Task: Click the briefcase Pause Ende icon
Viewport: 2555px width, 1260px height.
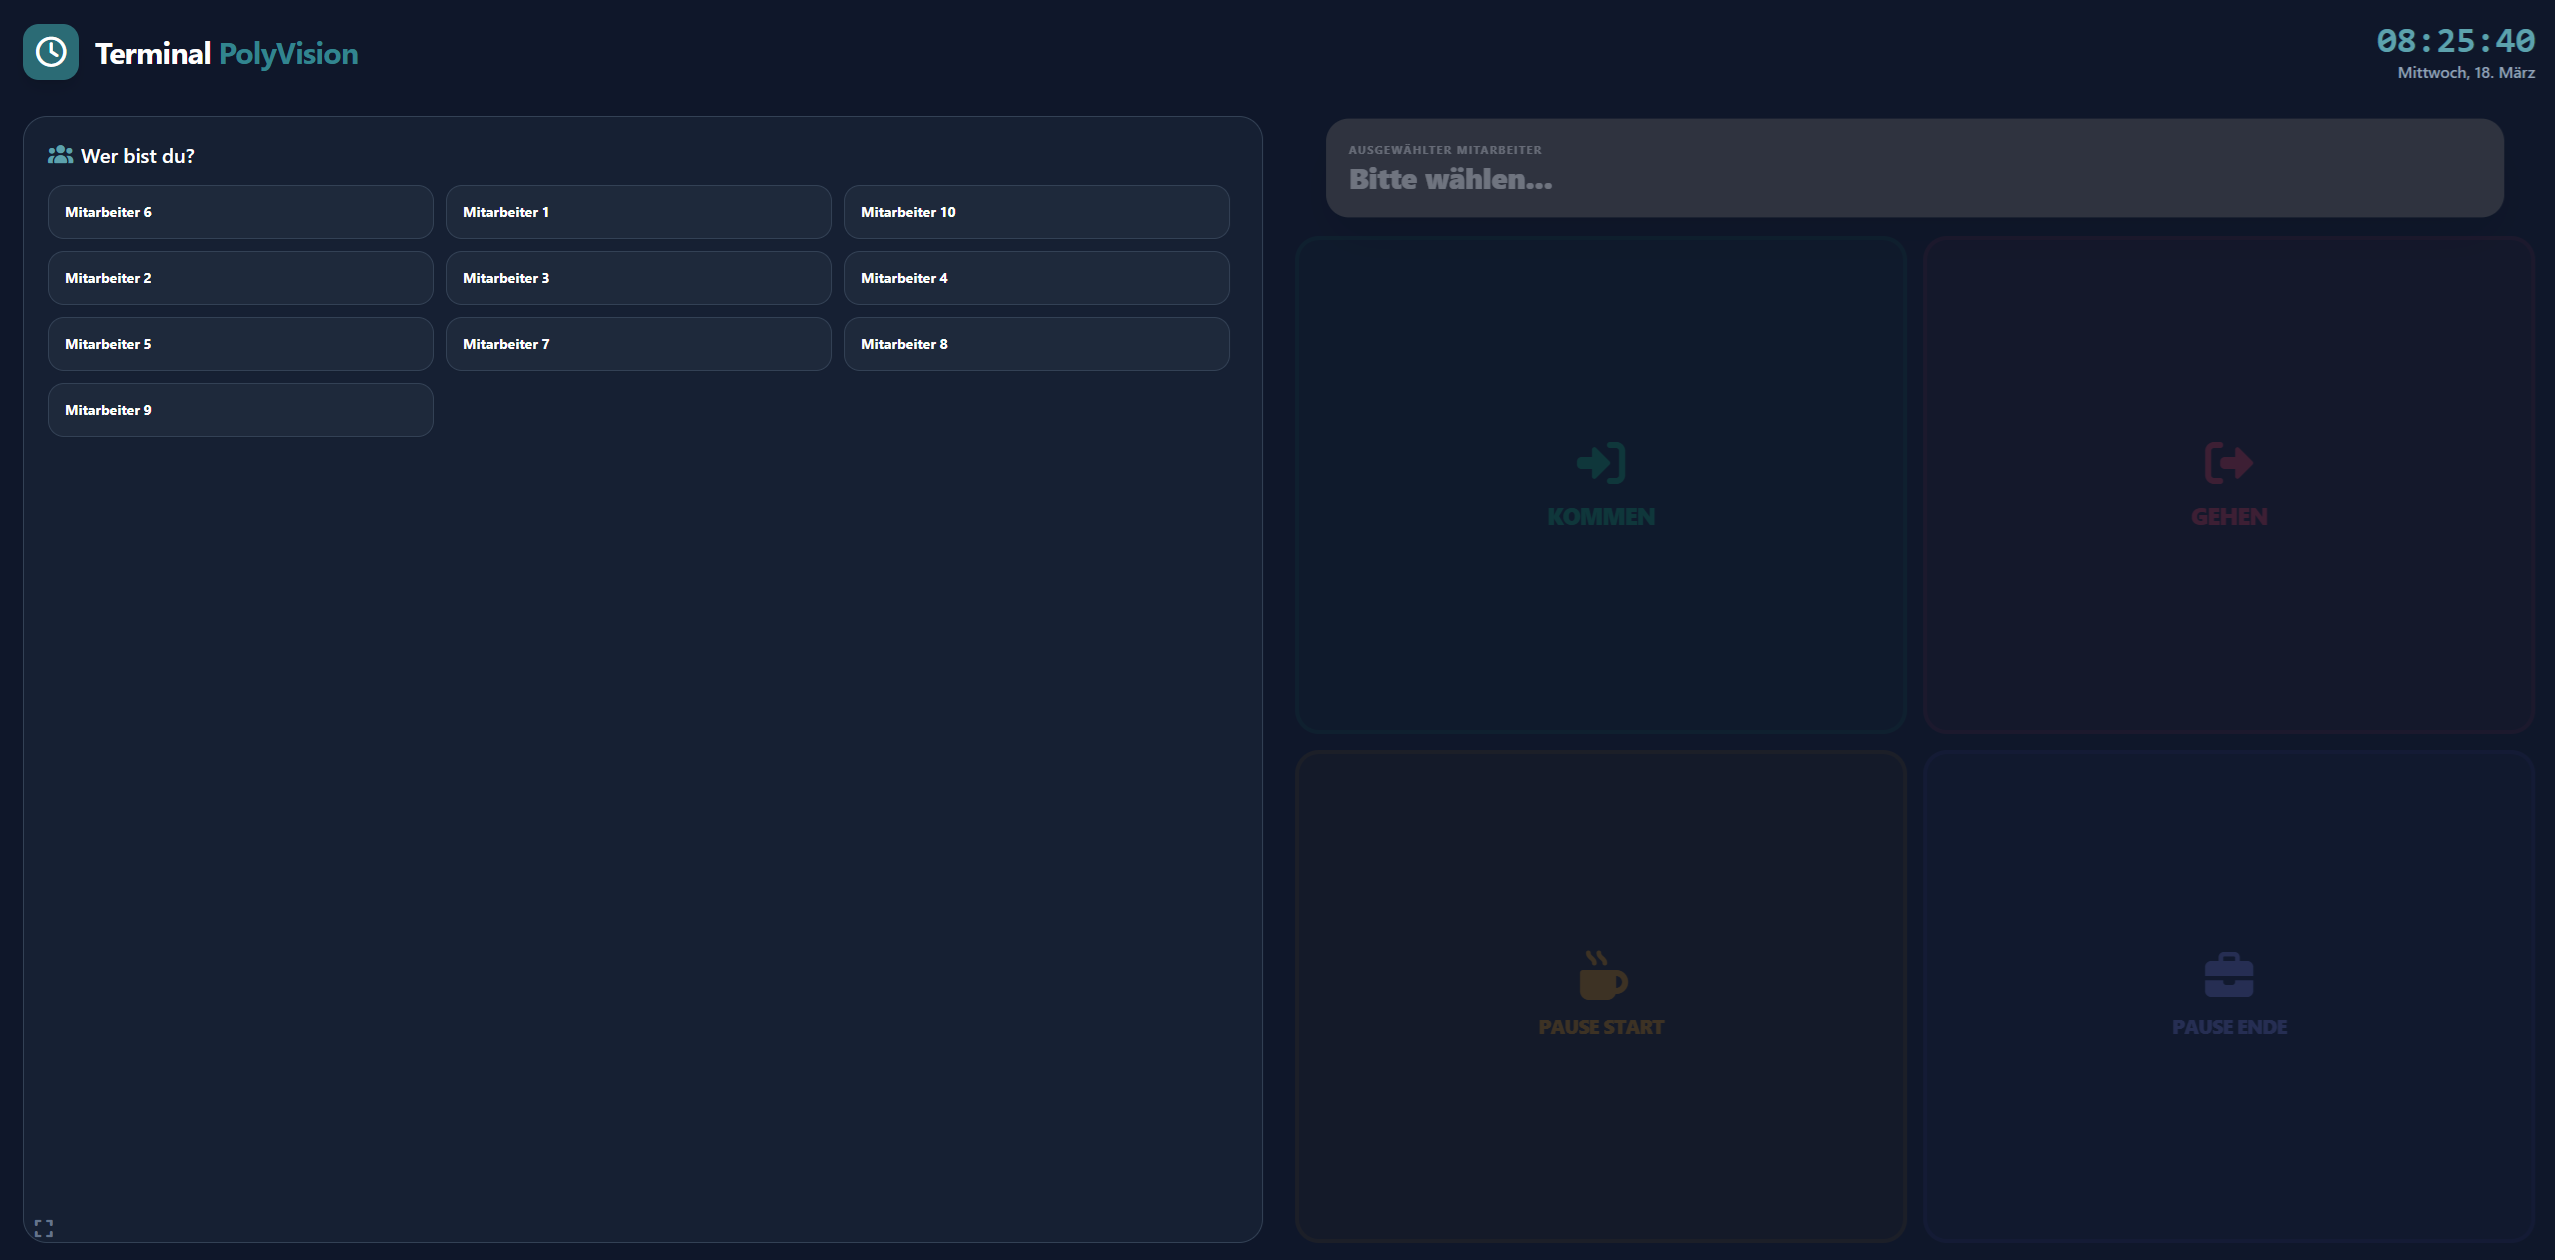Action: click(2228, 976)
